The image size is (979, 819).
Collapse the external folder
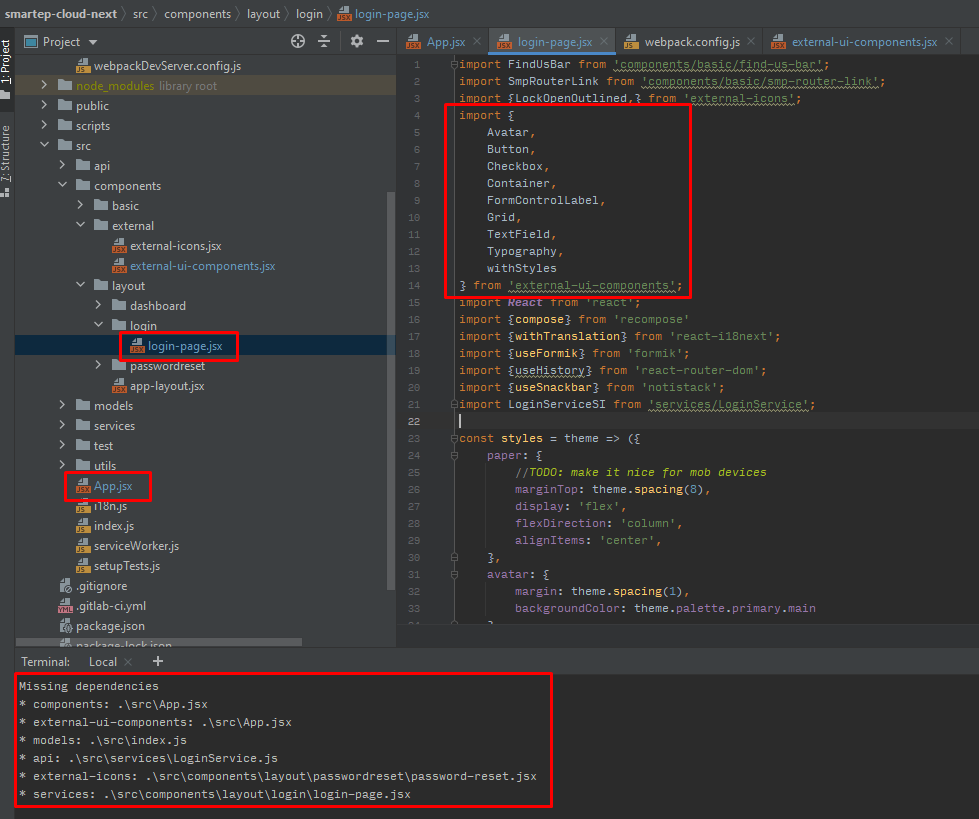click(x=80, y=225)
